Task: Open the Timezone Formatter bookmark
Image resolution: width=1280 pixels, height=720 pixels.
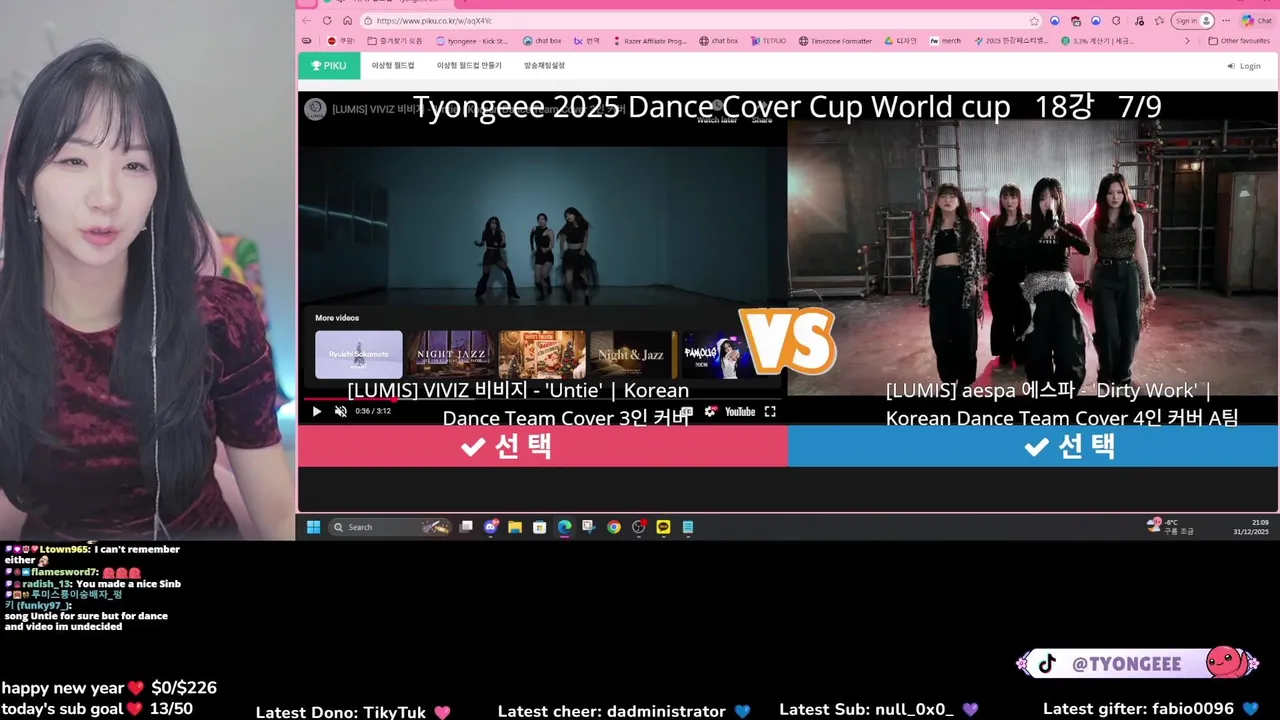Action: click(835, 41)
